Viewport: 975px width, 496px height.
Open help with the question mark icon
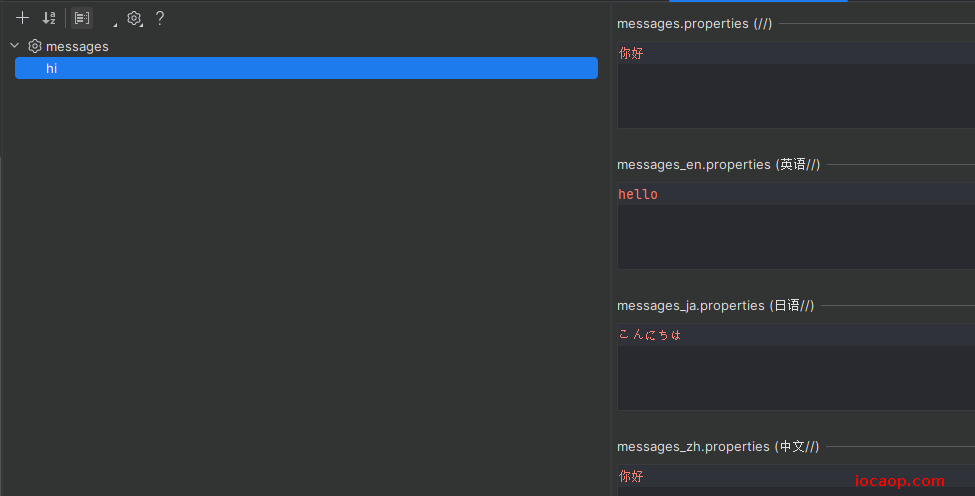pyautogui.click(x=160, y=18)
